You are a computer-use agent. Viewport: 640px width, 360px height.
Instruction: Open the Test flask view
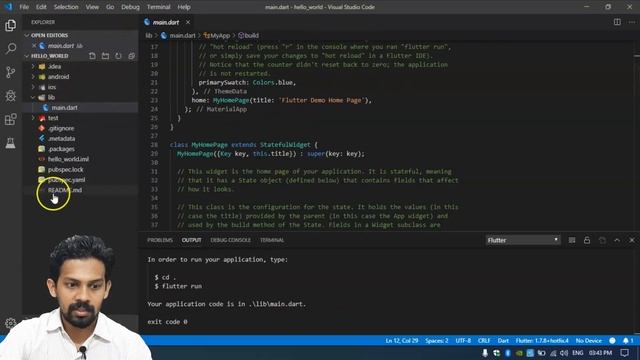pos(11,143)
